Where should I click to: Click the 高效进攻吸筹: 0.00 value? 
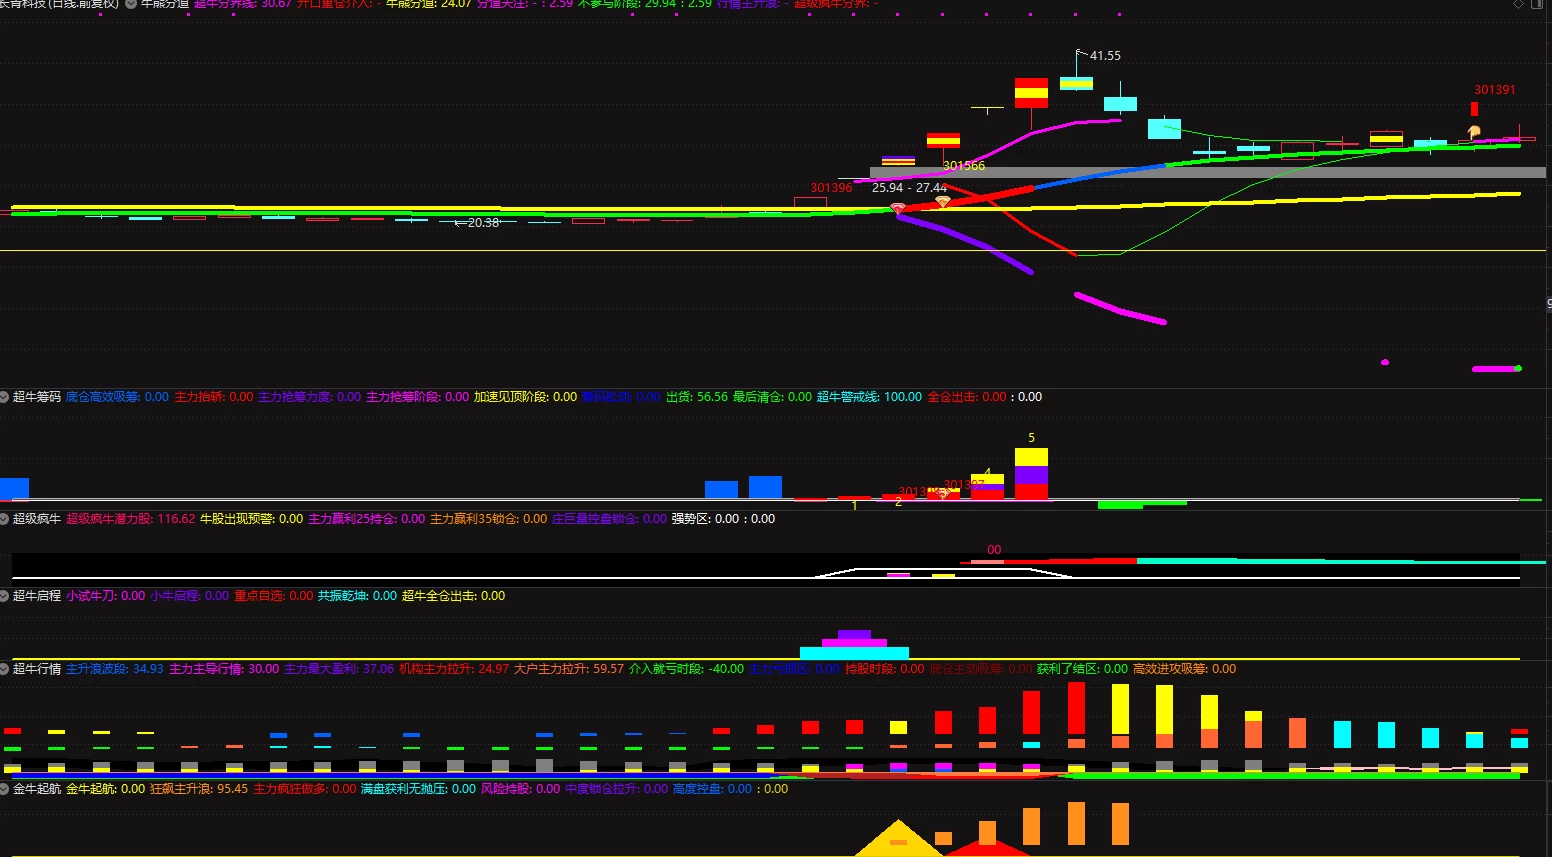point(1184,669)
